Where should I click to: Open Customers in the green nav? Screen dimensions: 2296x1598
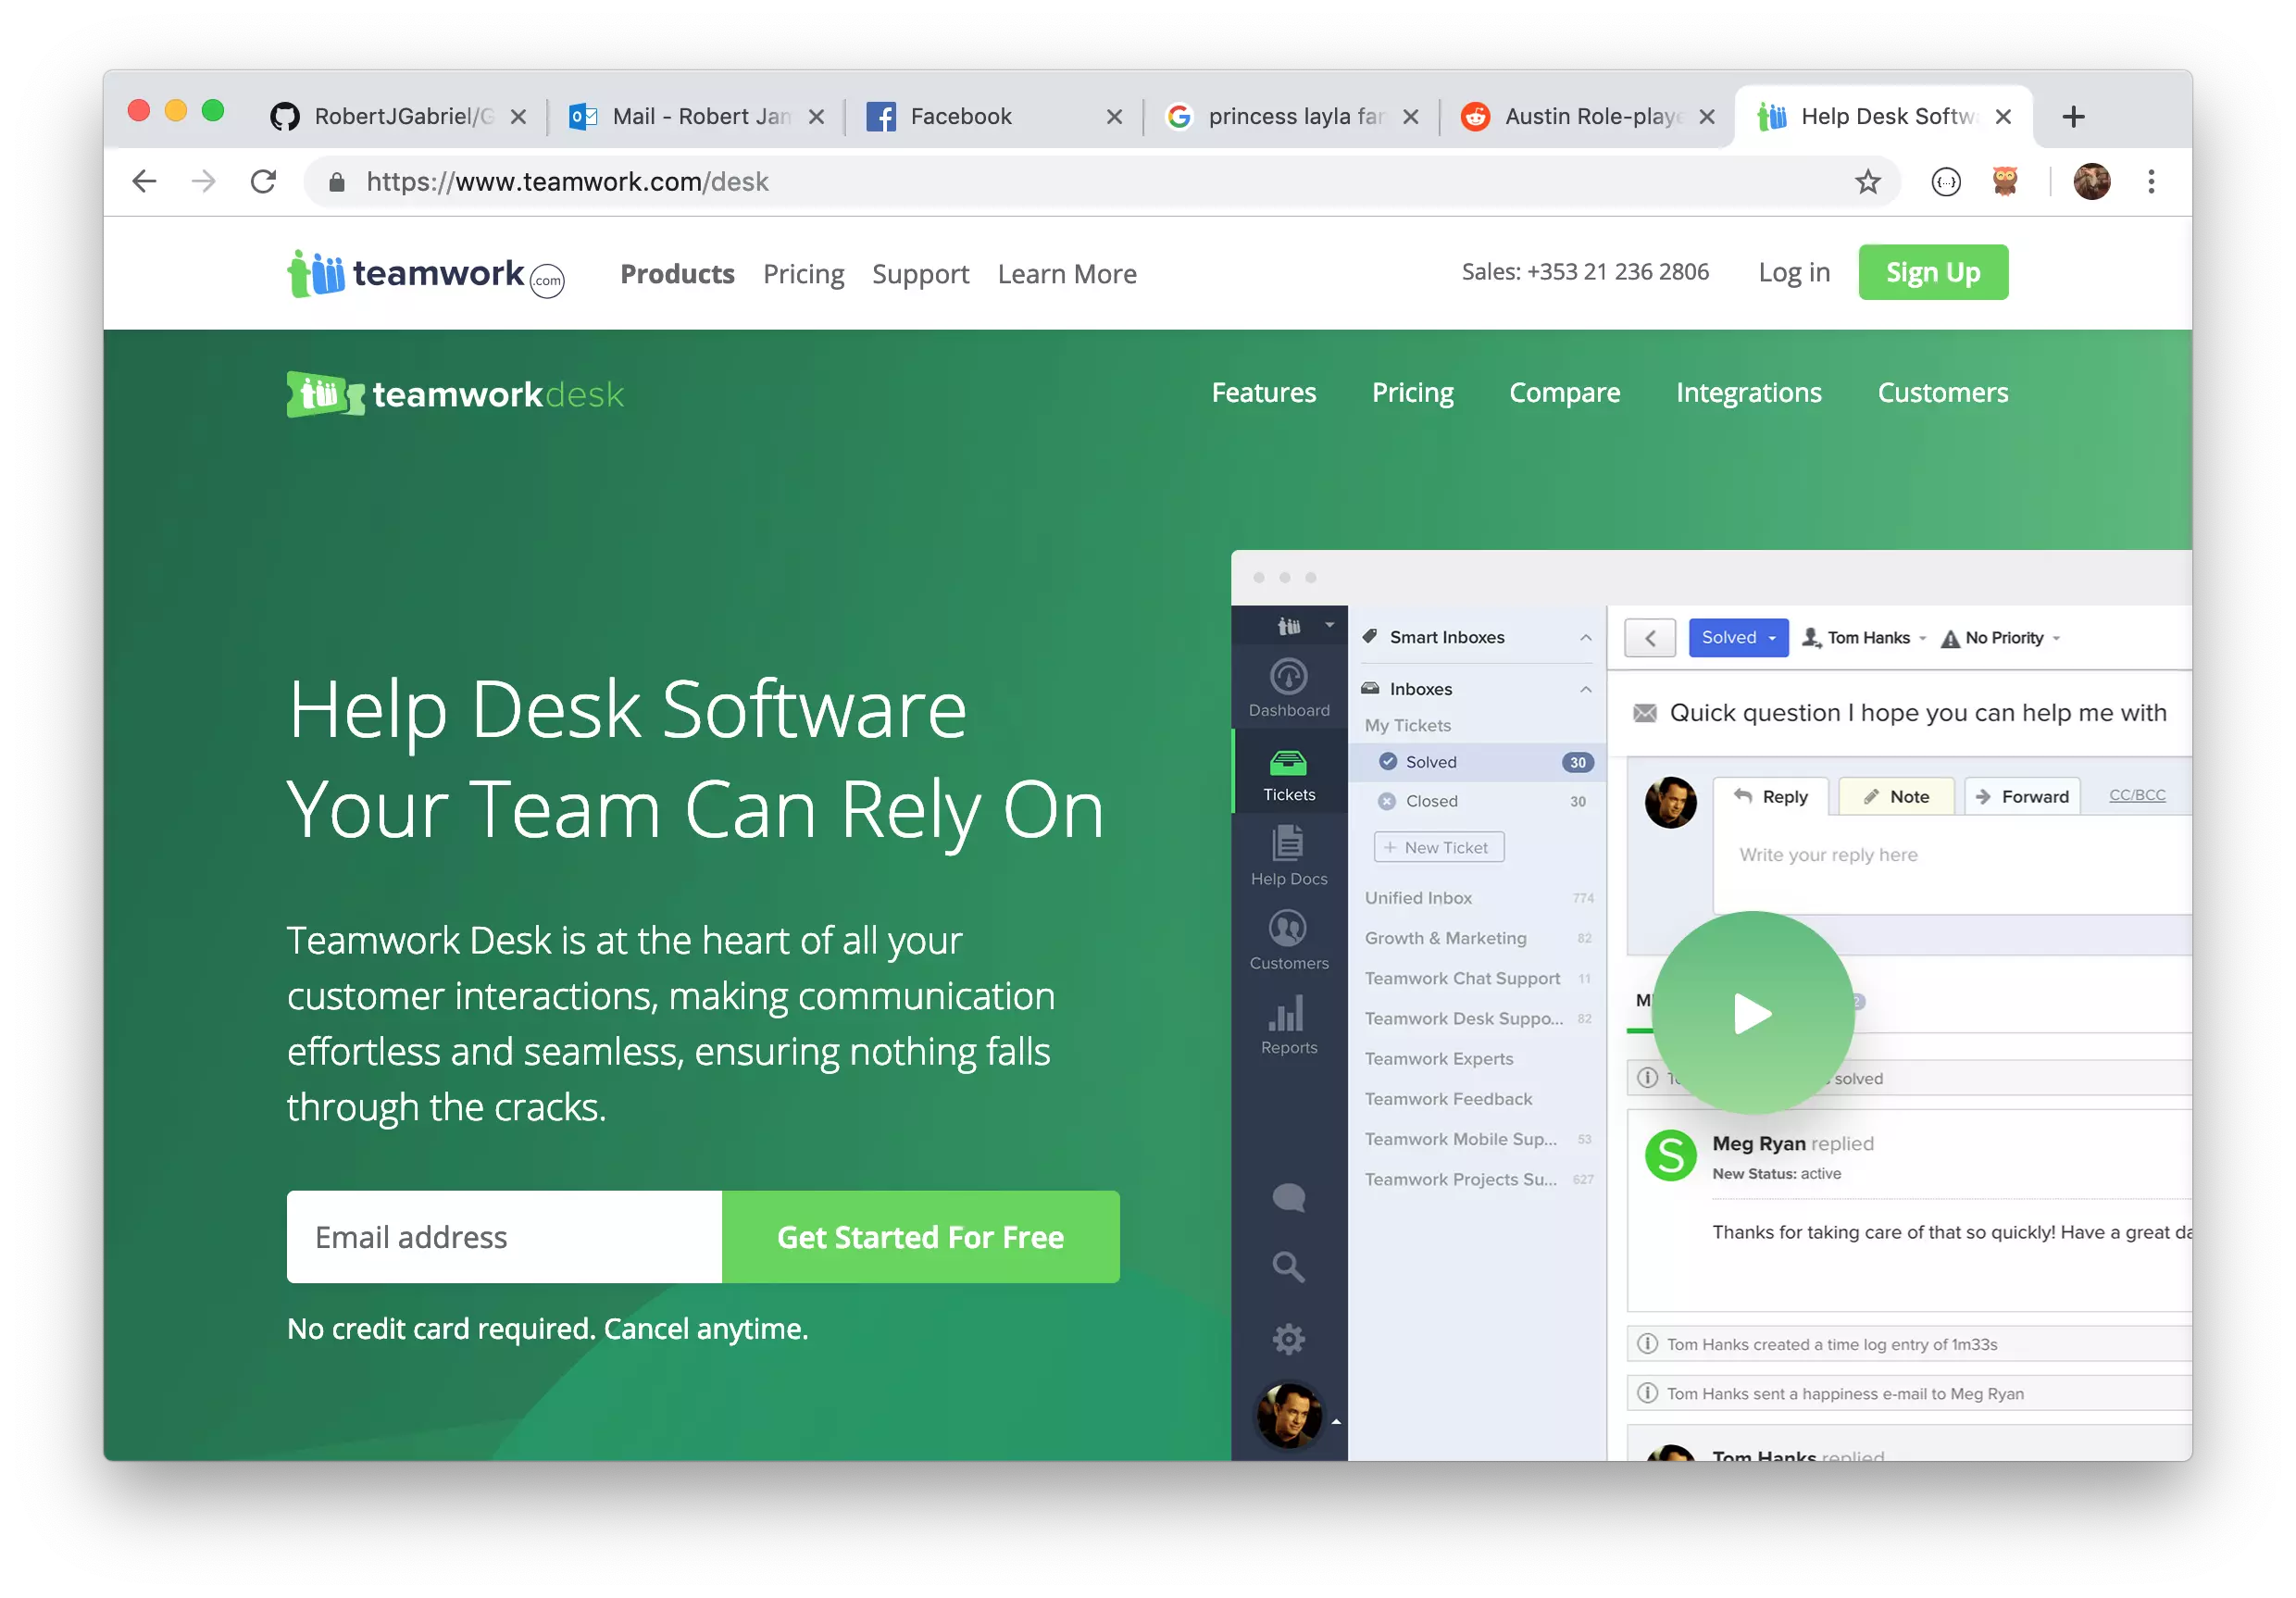1942,392
